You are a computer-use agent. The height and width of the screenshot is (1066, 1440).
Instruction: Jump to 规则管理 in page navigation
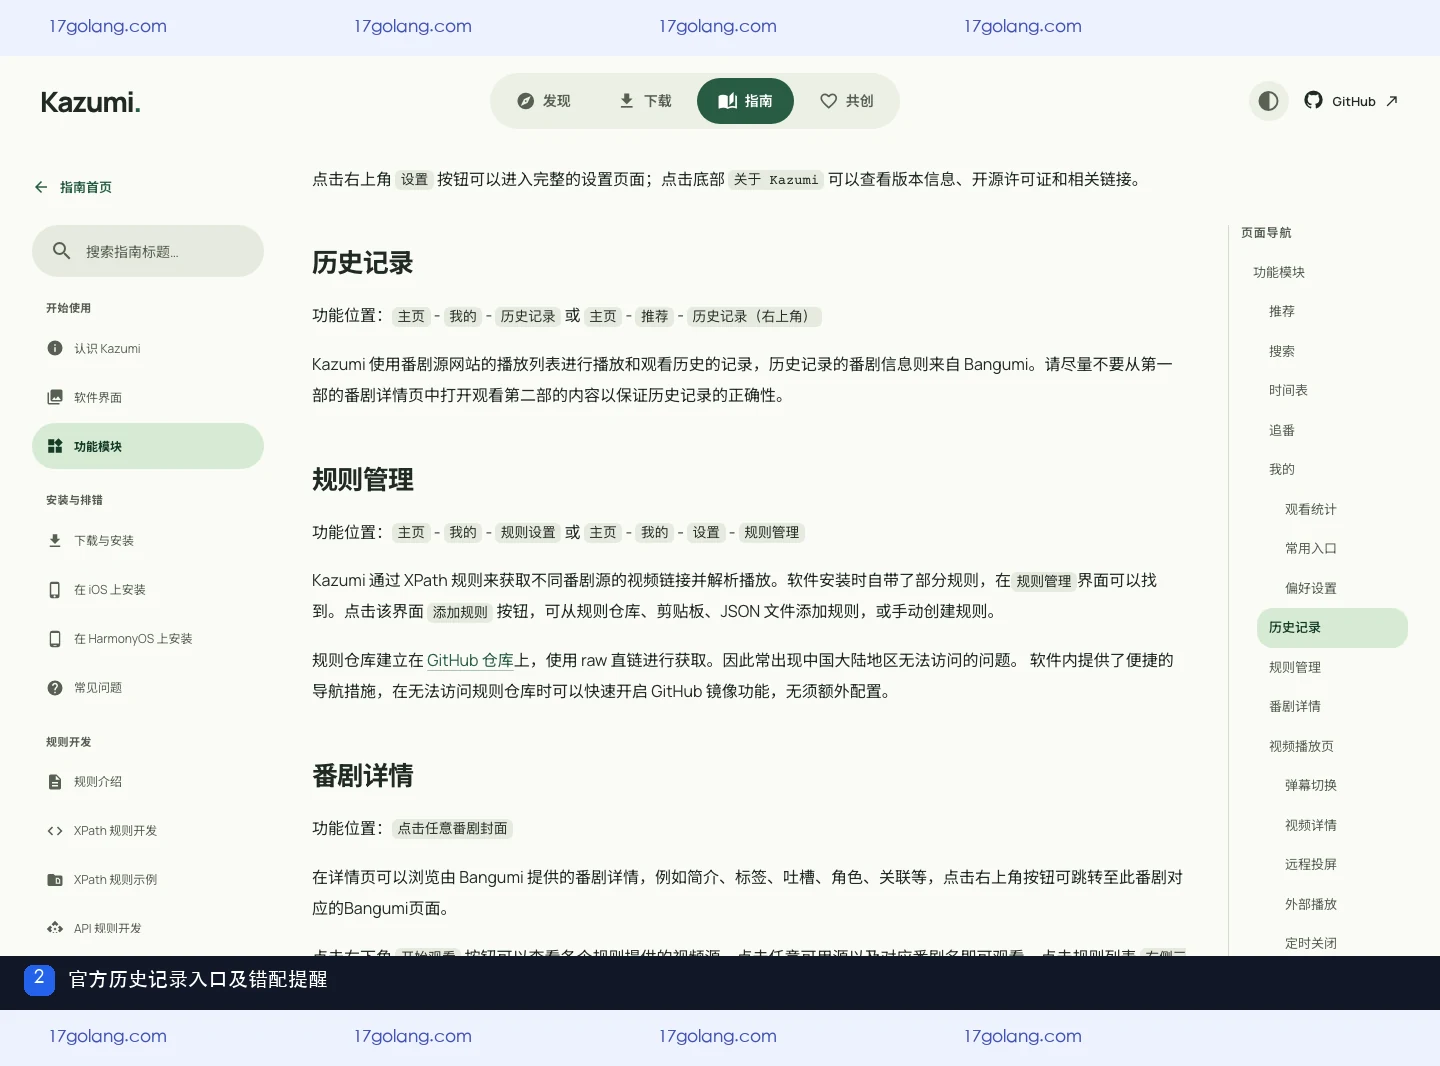pyautogui.click(x=1295, y=667)
